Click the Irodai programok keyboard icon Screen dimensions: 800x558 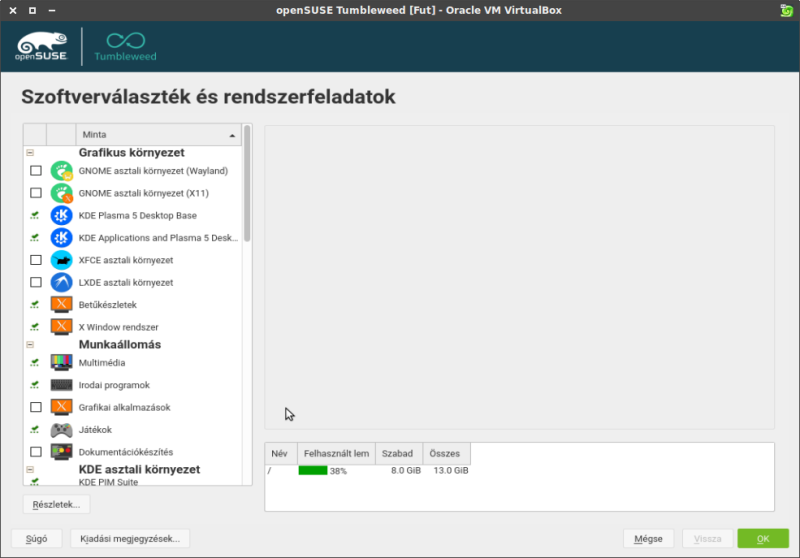tap(61, 385)
